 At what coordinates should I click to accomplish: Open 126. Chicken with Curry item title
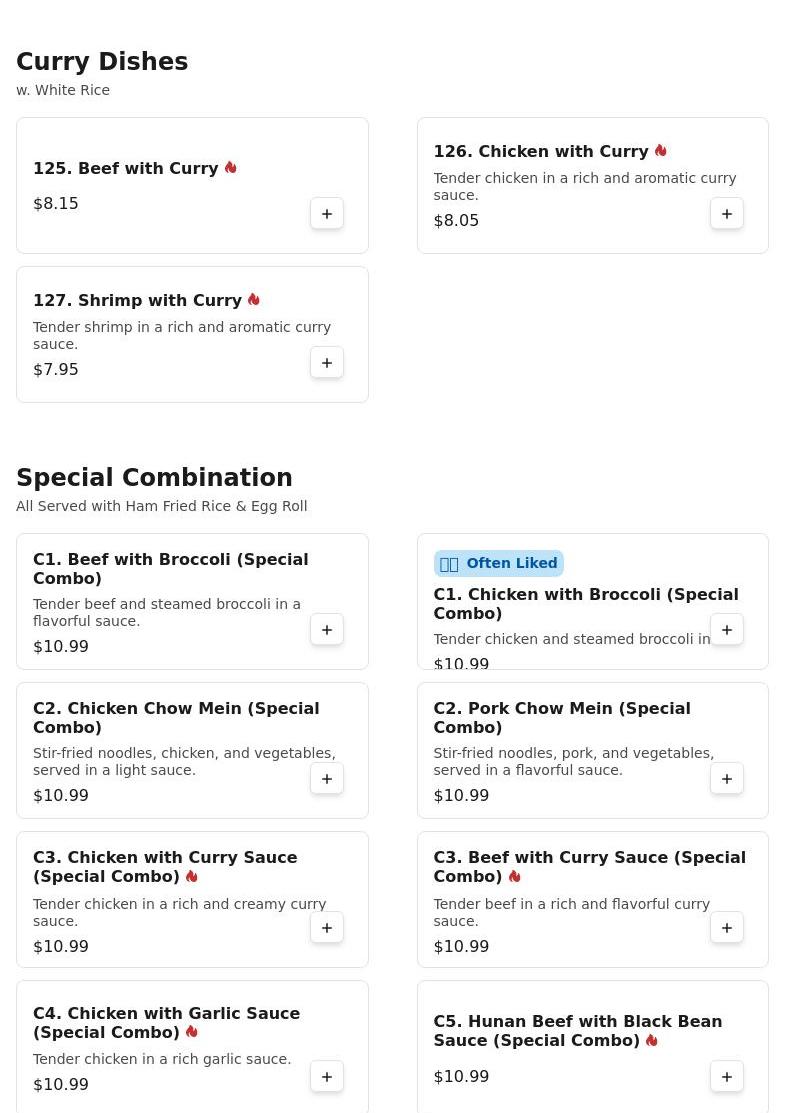[x=541, y=151]
